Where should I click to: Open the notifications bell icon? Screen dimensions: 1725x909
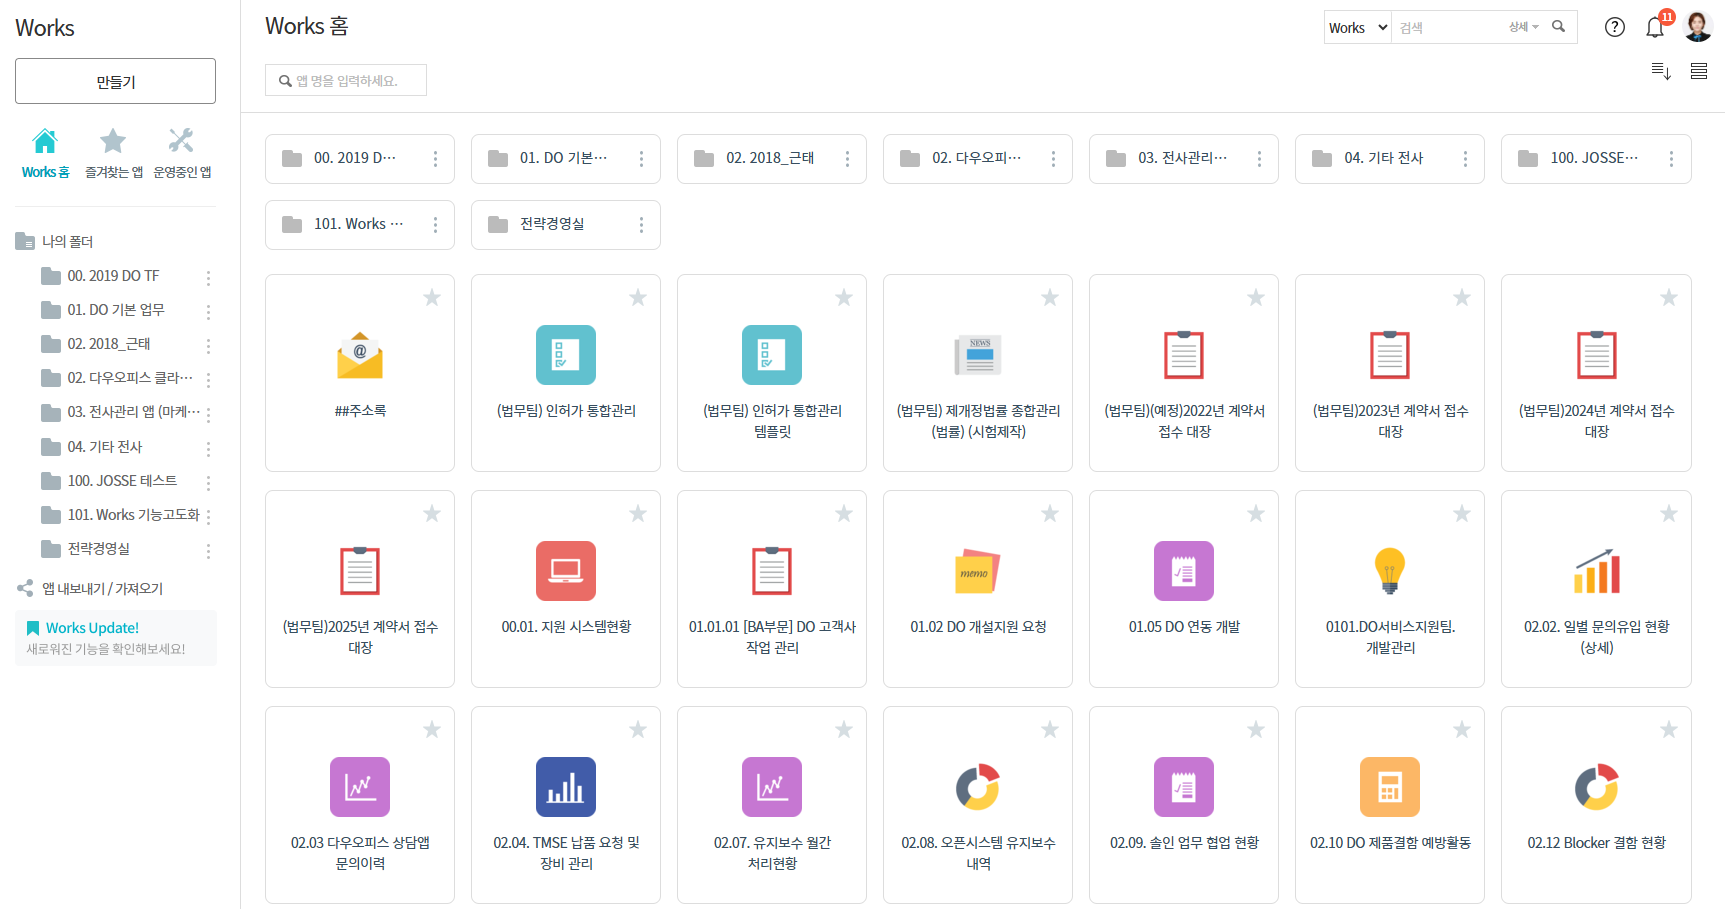(1654, 28)
